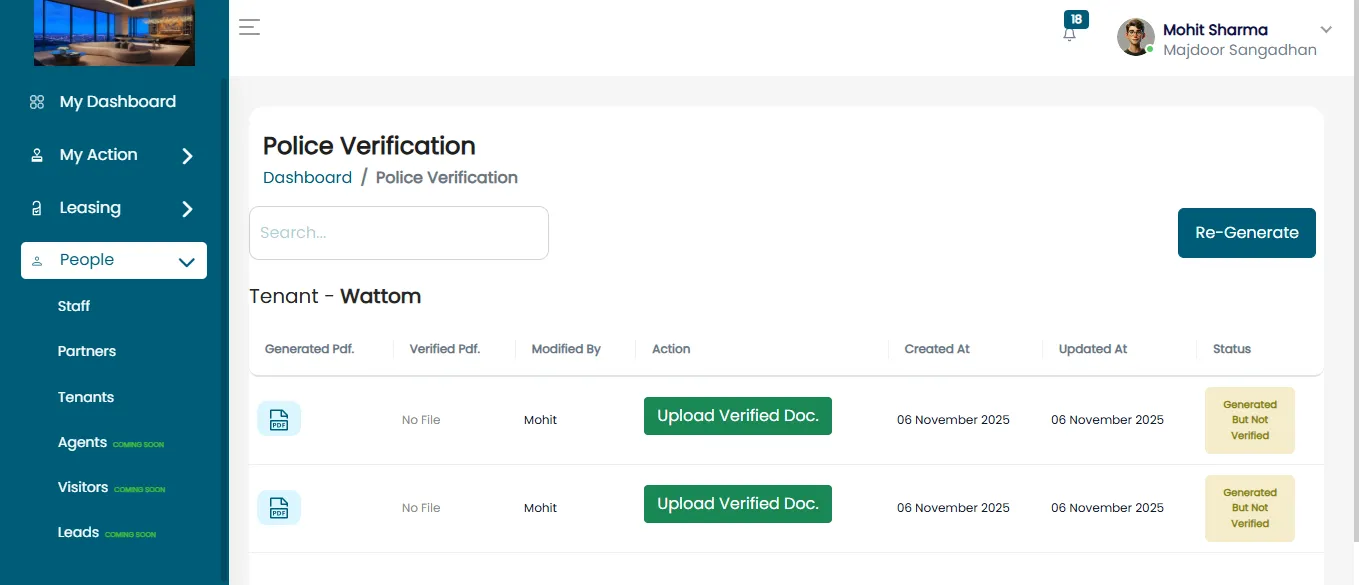Click first row Upload Verified Doc. button
Viewport: 1359px width, 585px height.
pos(738,416)
